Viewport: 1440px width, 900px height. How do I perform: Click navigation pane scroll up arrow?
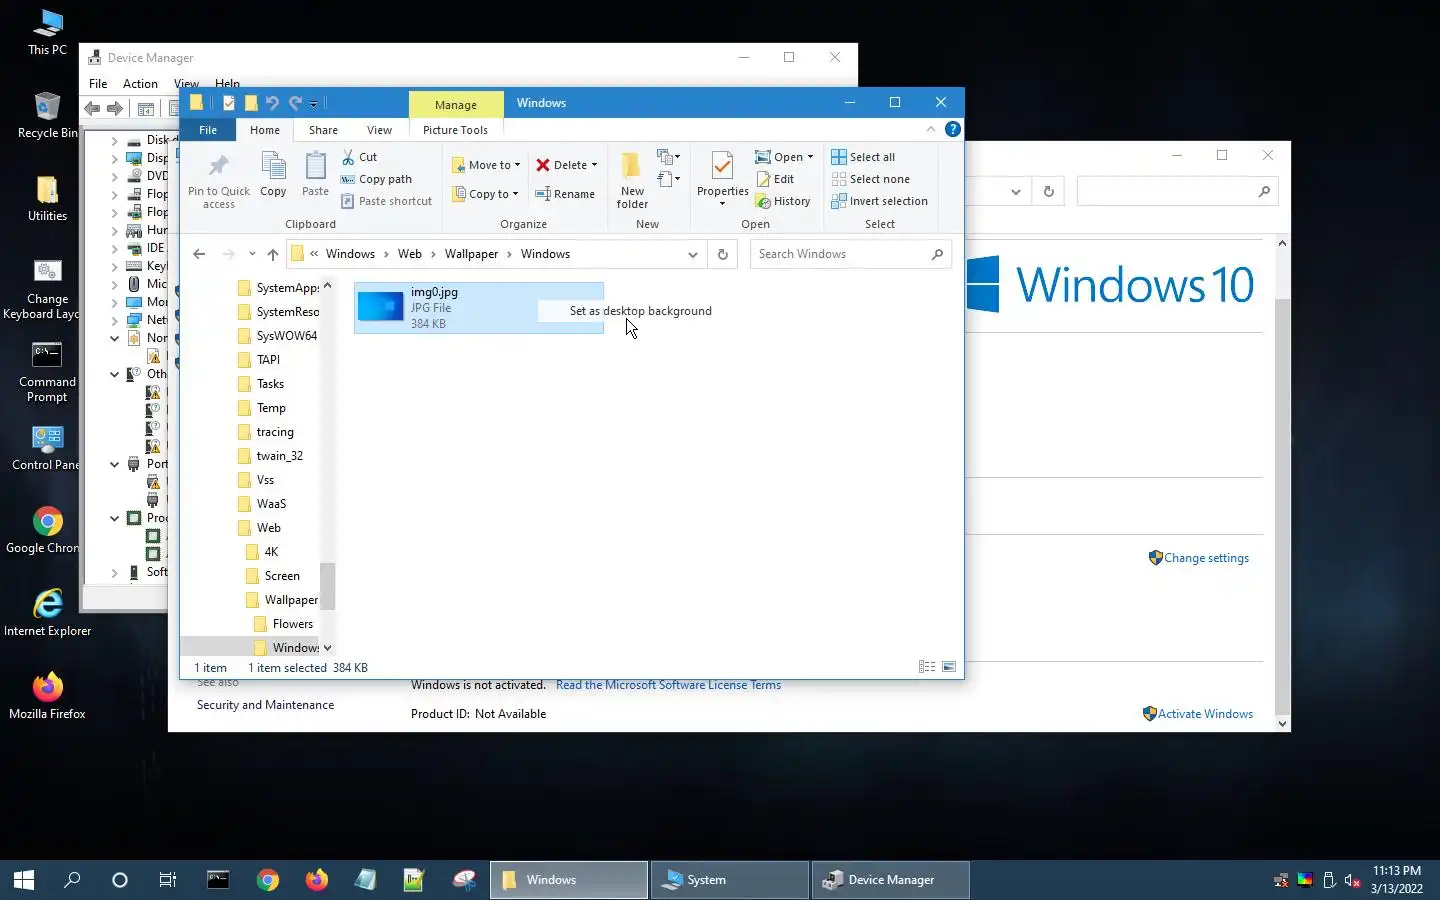click(327, 286)
